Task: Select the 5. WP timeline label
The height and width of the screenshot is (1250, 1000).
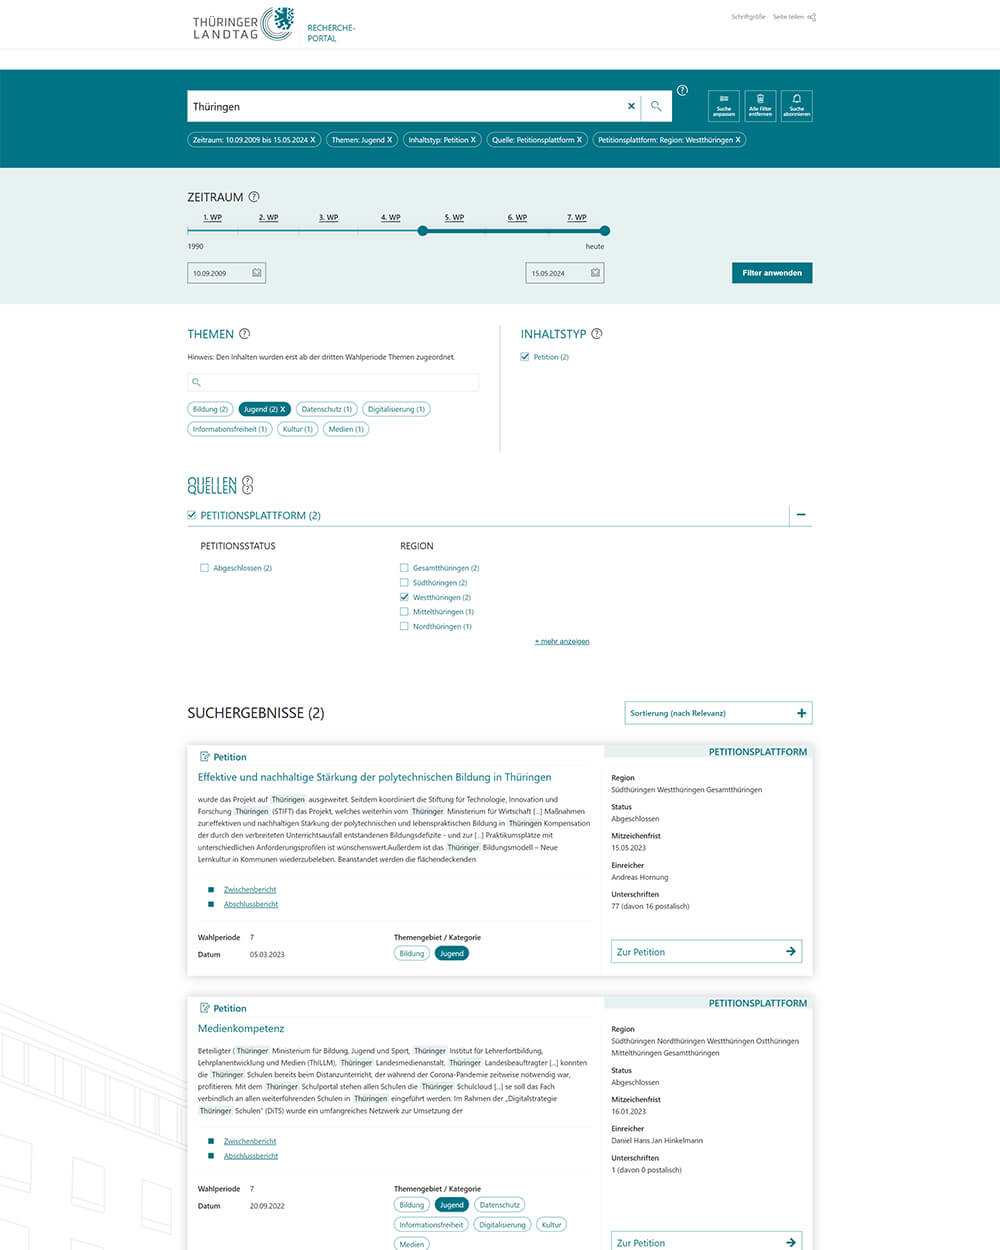Action: pyautogui.click(x=454, y=217)
